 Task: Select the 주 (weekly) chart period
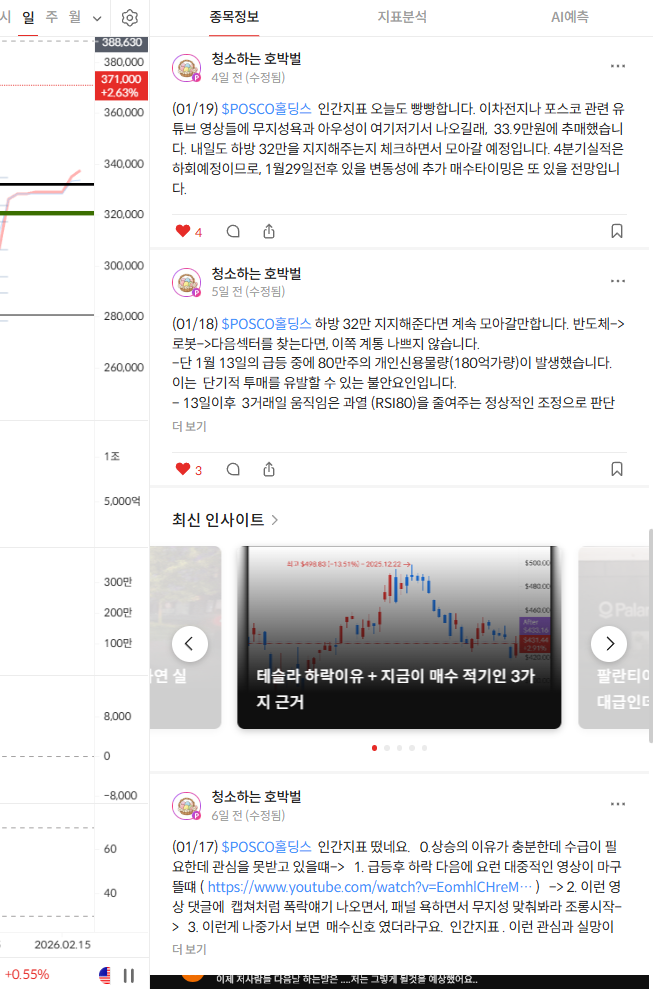(x=52, y=17)
